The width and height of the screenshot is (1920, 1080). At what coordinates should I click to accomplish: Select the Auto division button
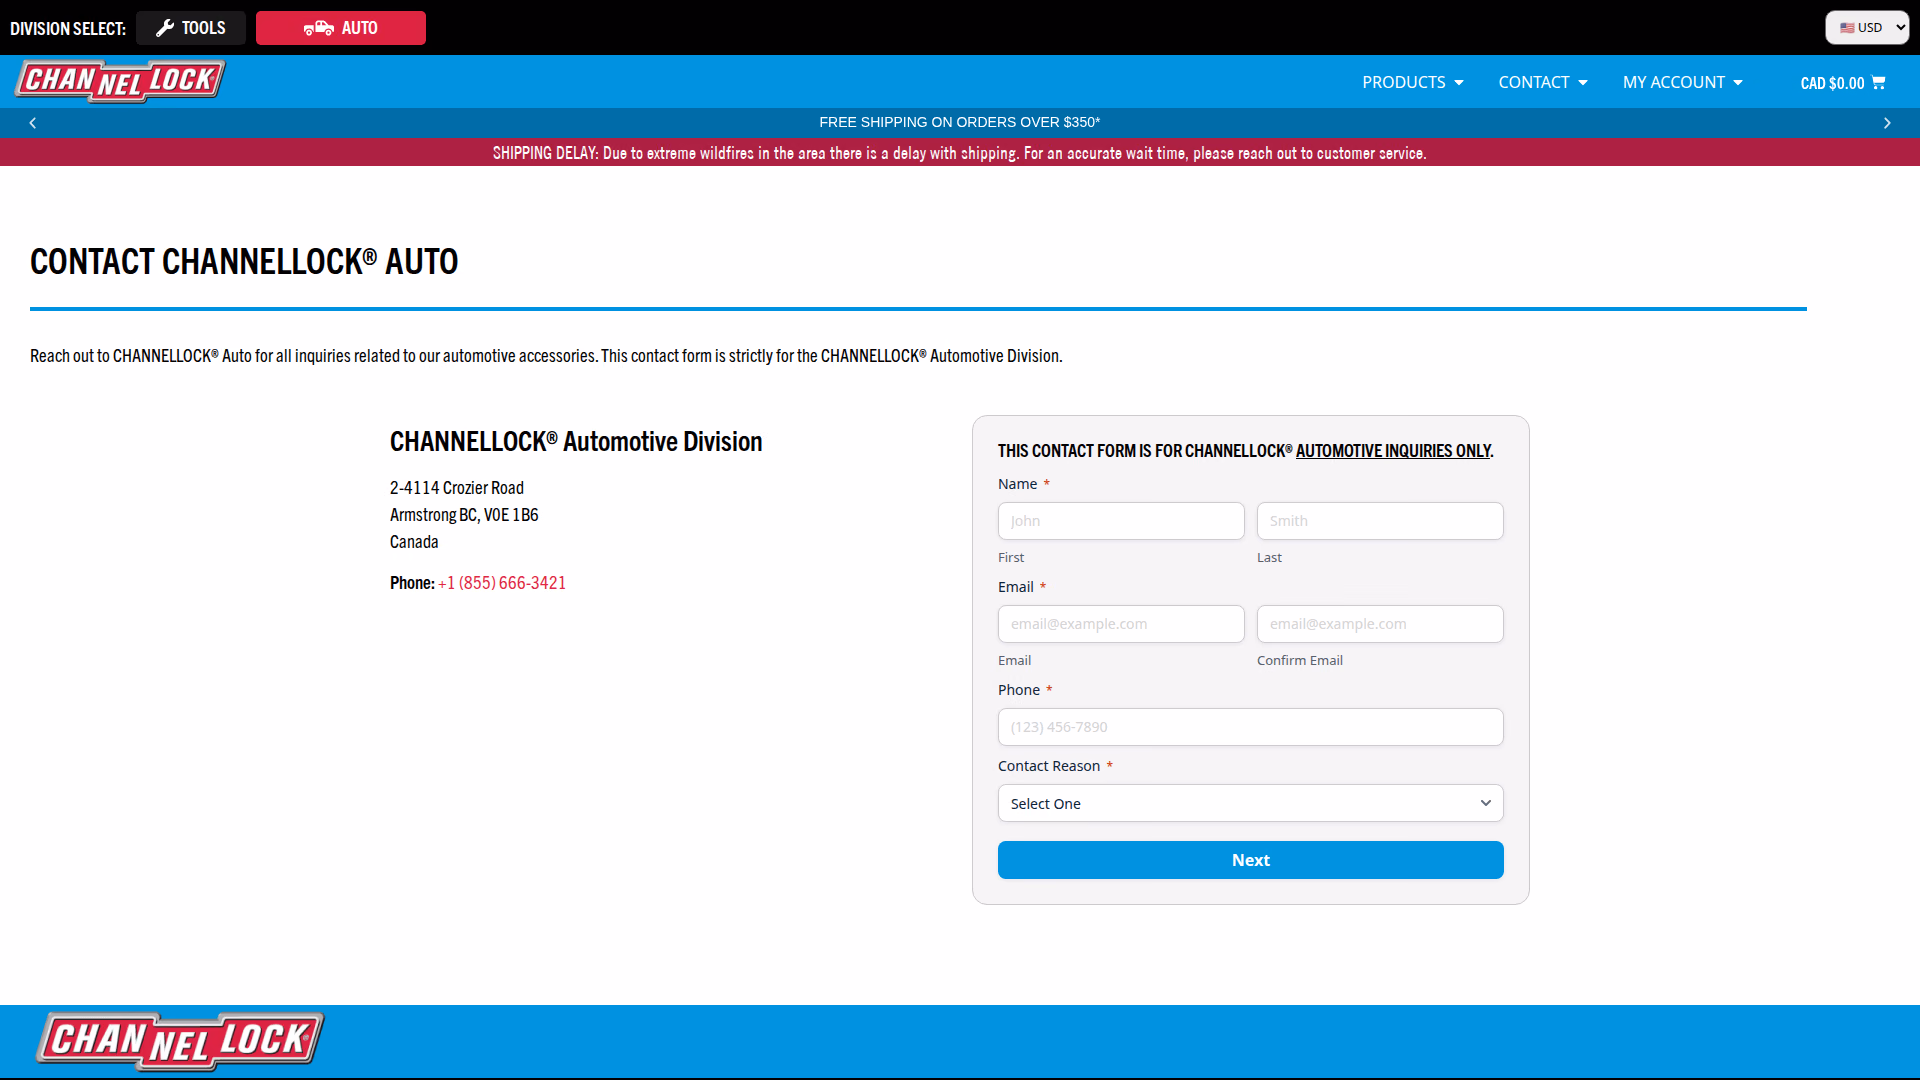[341, 28]
